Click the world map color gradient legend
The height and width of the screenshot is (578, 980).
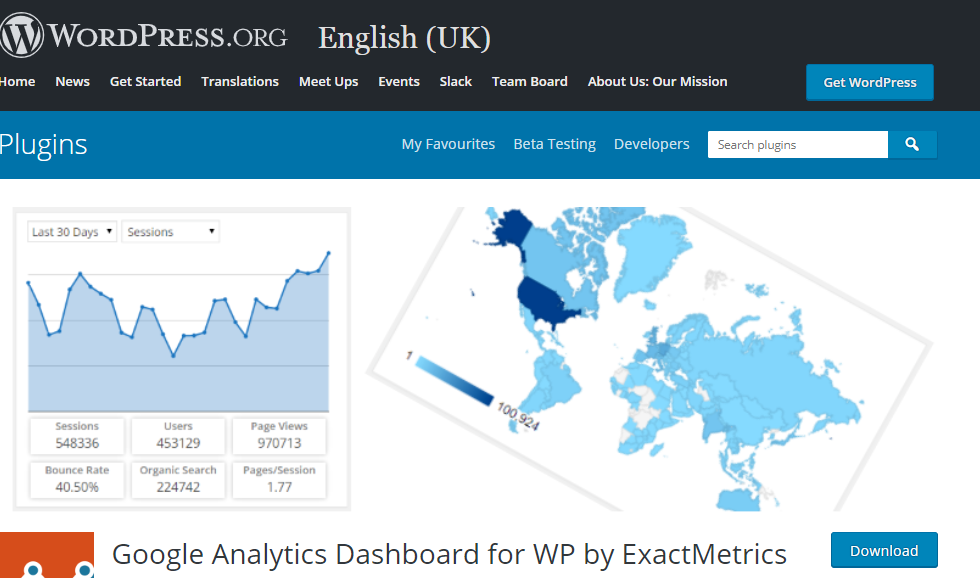tap(455, 381)
